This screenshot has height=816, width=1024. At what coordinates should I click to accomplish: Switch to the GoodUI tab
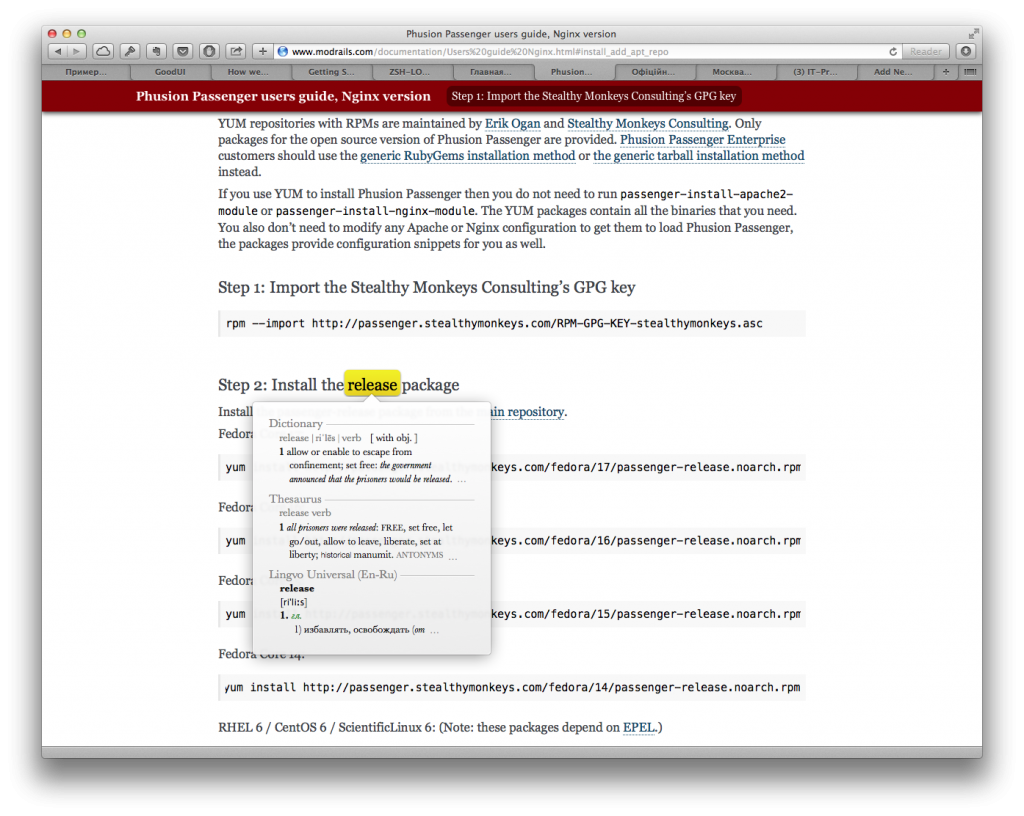pyautogui.click(x=171, y=71)
